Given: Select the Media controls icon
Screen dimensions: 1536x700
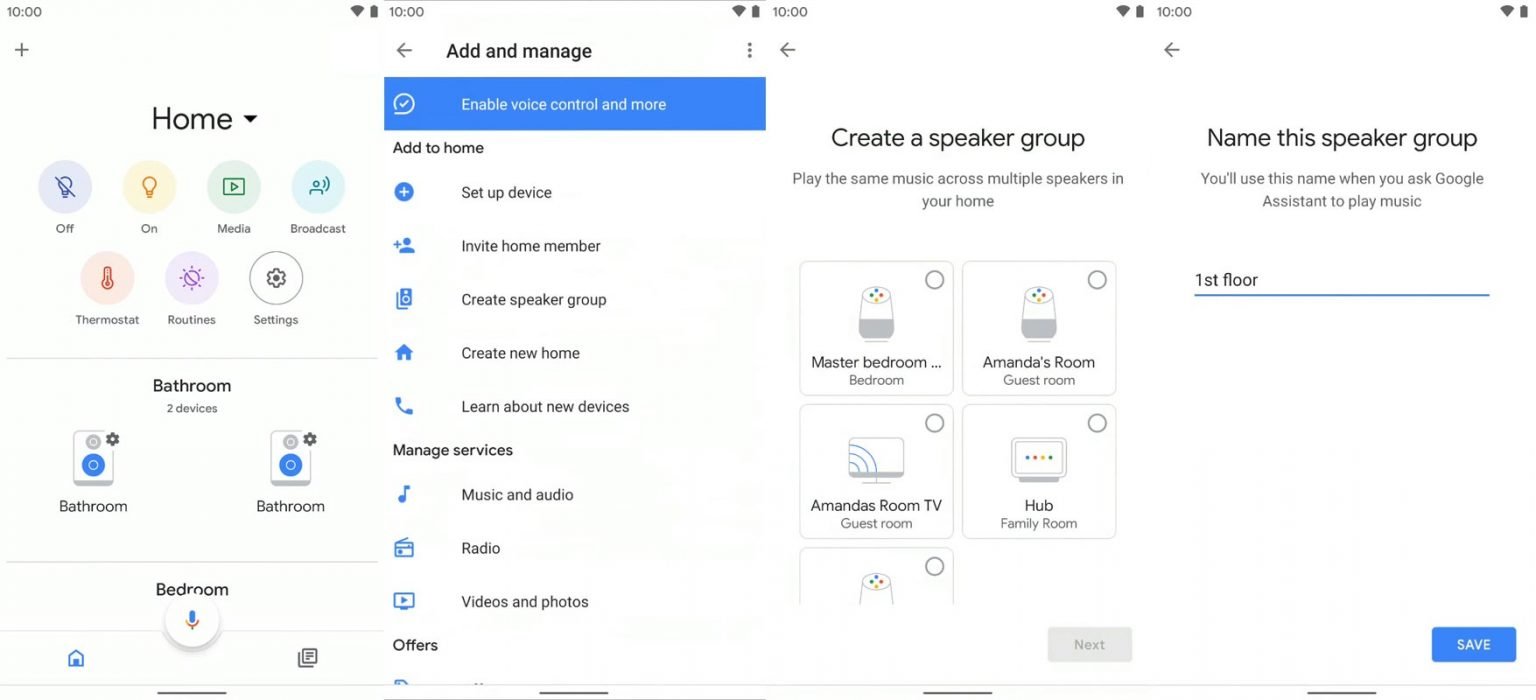Looking at the screenshot, I should point(233,186).
